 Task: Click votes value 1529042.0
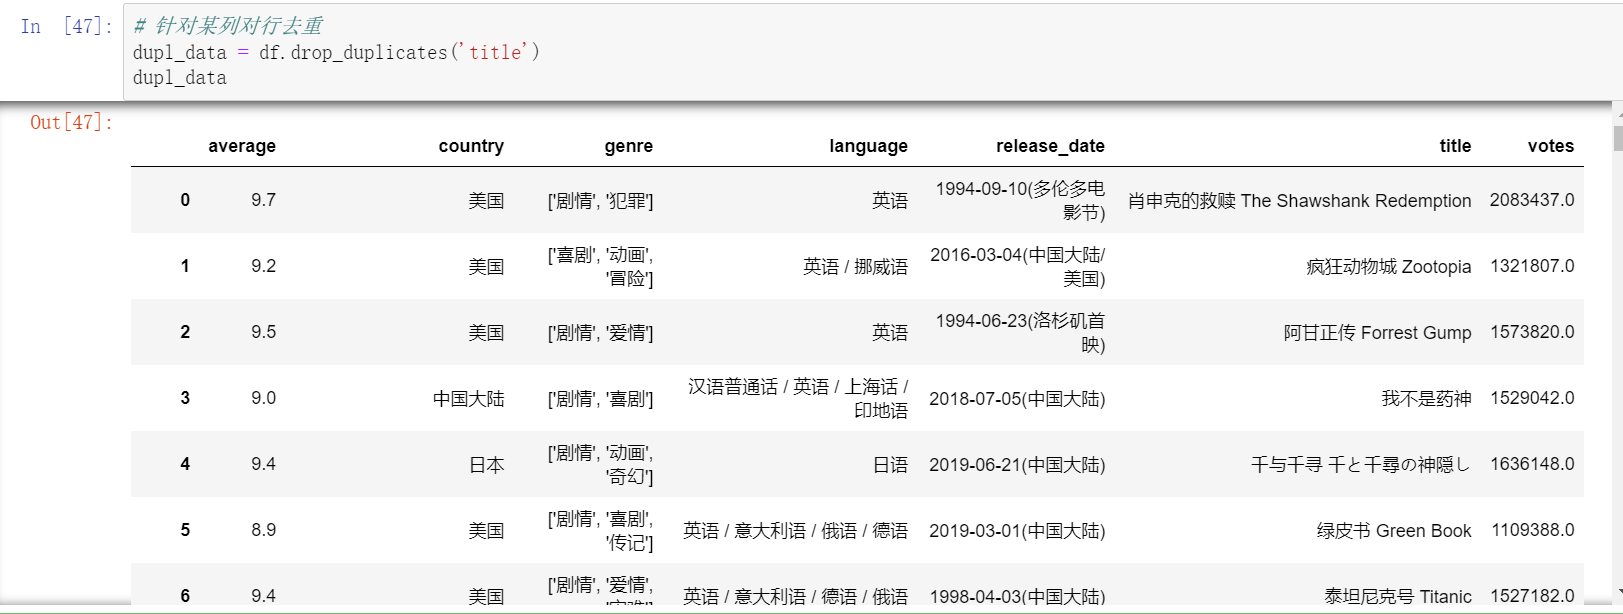[1532, 398]
